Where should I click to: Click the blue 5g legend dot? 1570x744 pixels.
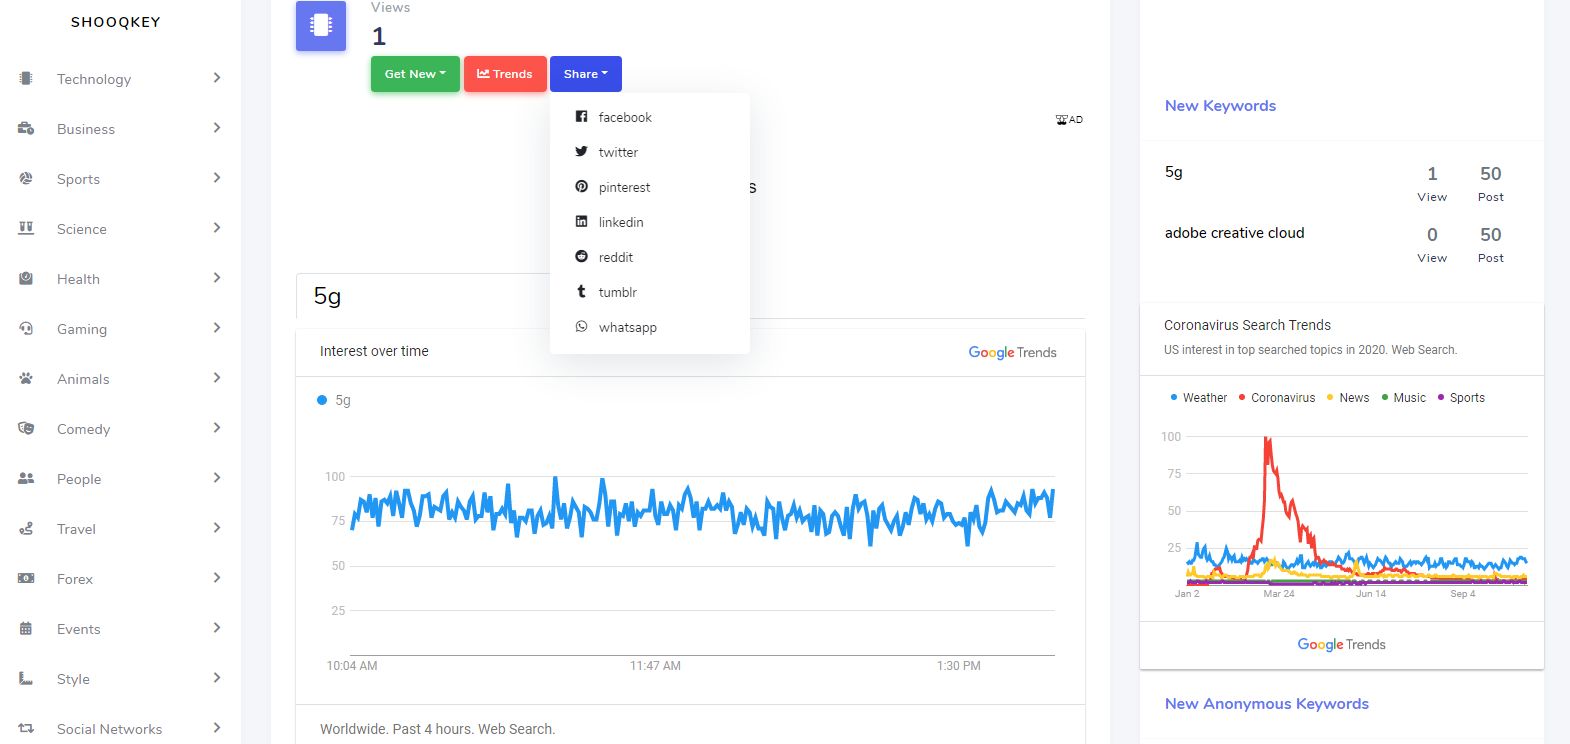click(322, 400)
